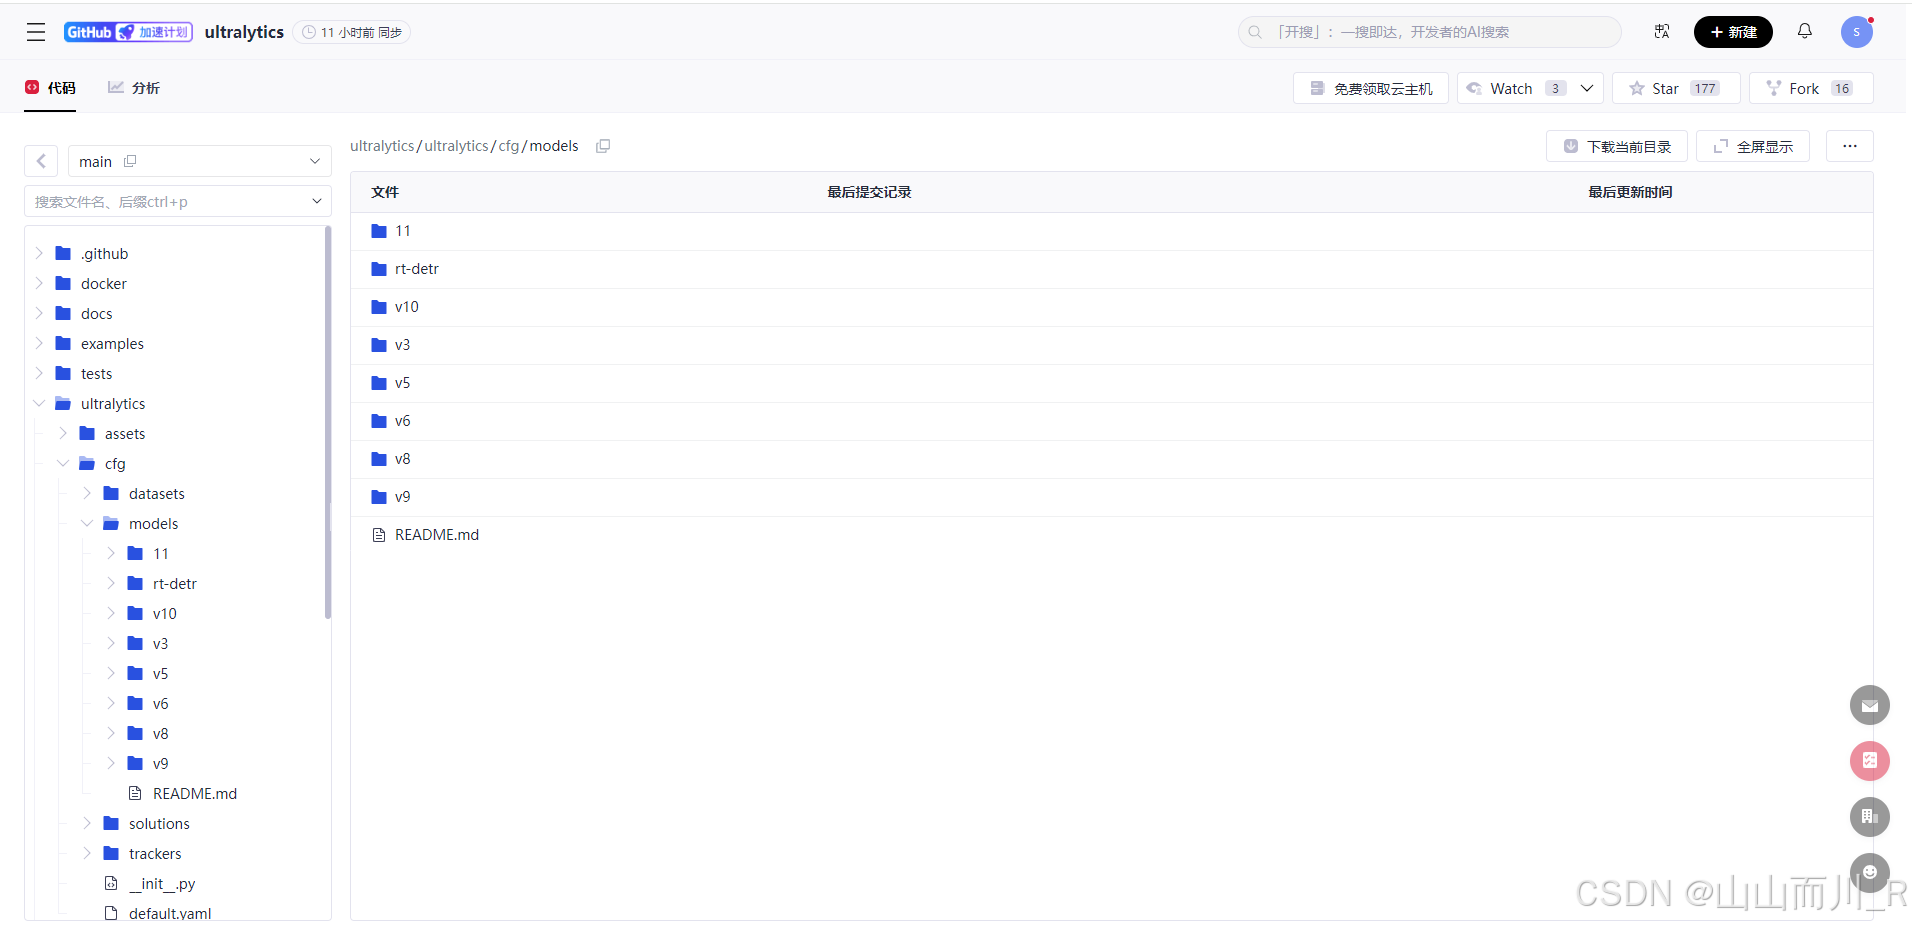Click the floating mail feedback icon
The height and width of the screenshot is (925, 1912).
point(1869,705)
